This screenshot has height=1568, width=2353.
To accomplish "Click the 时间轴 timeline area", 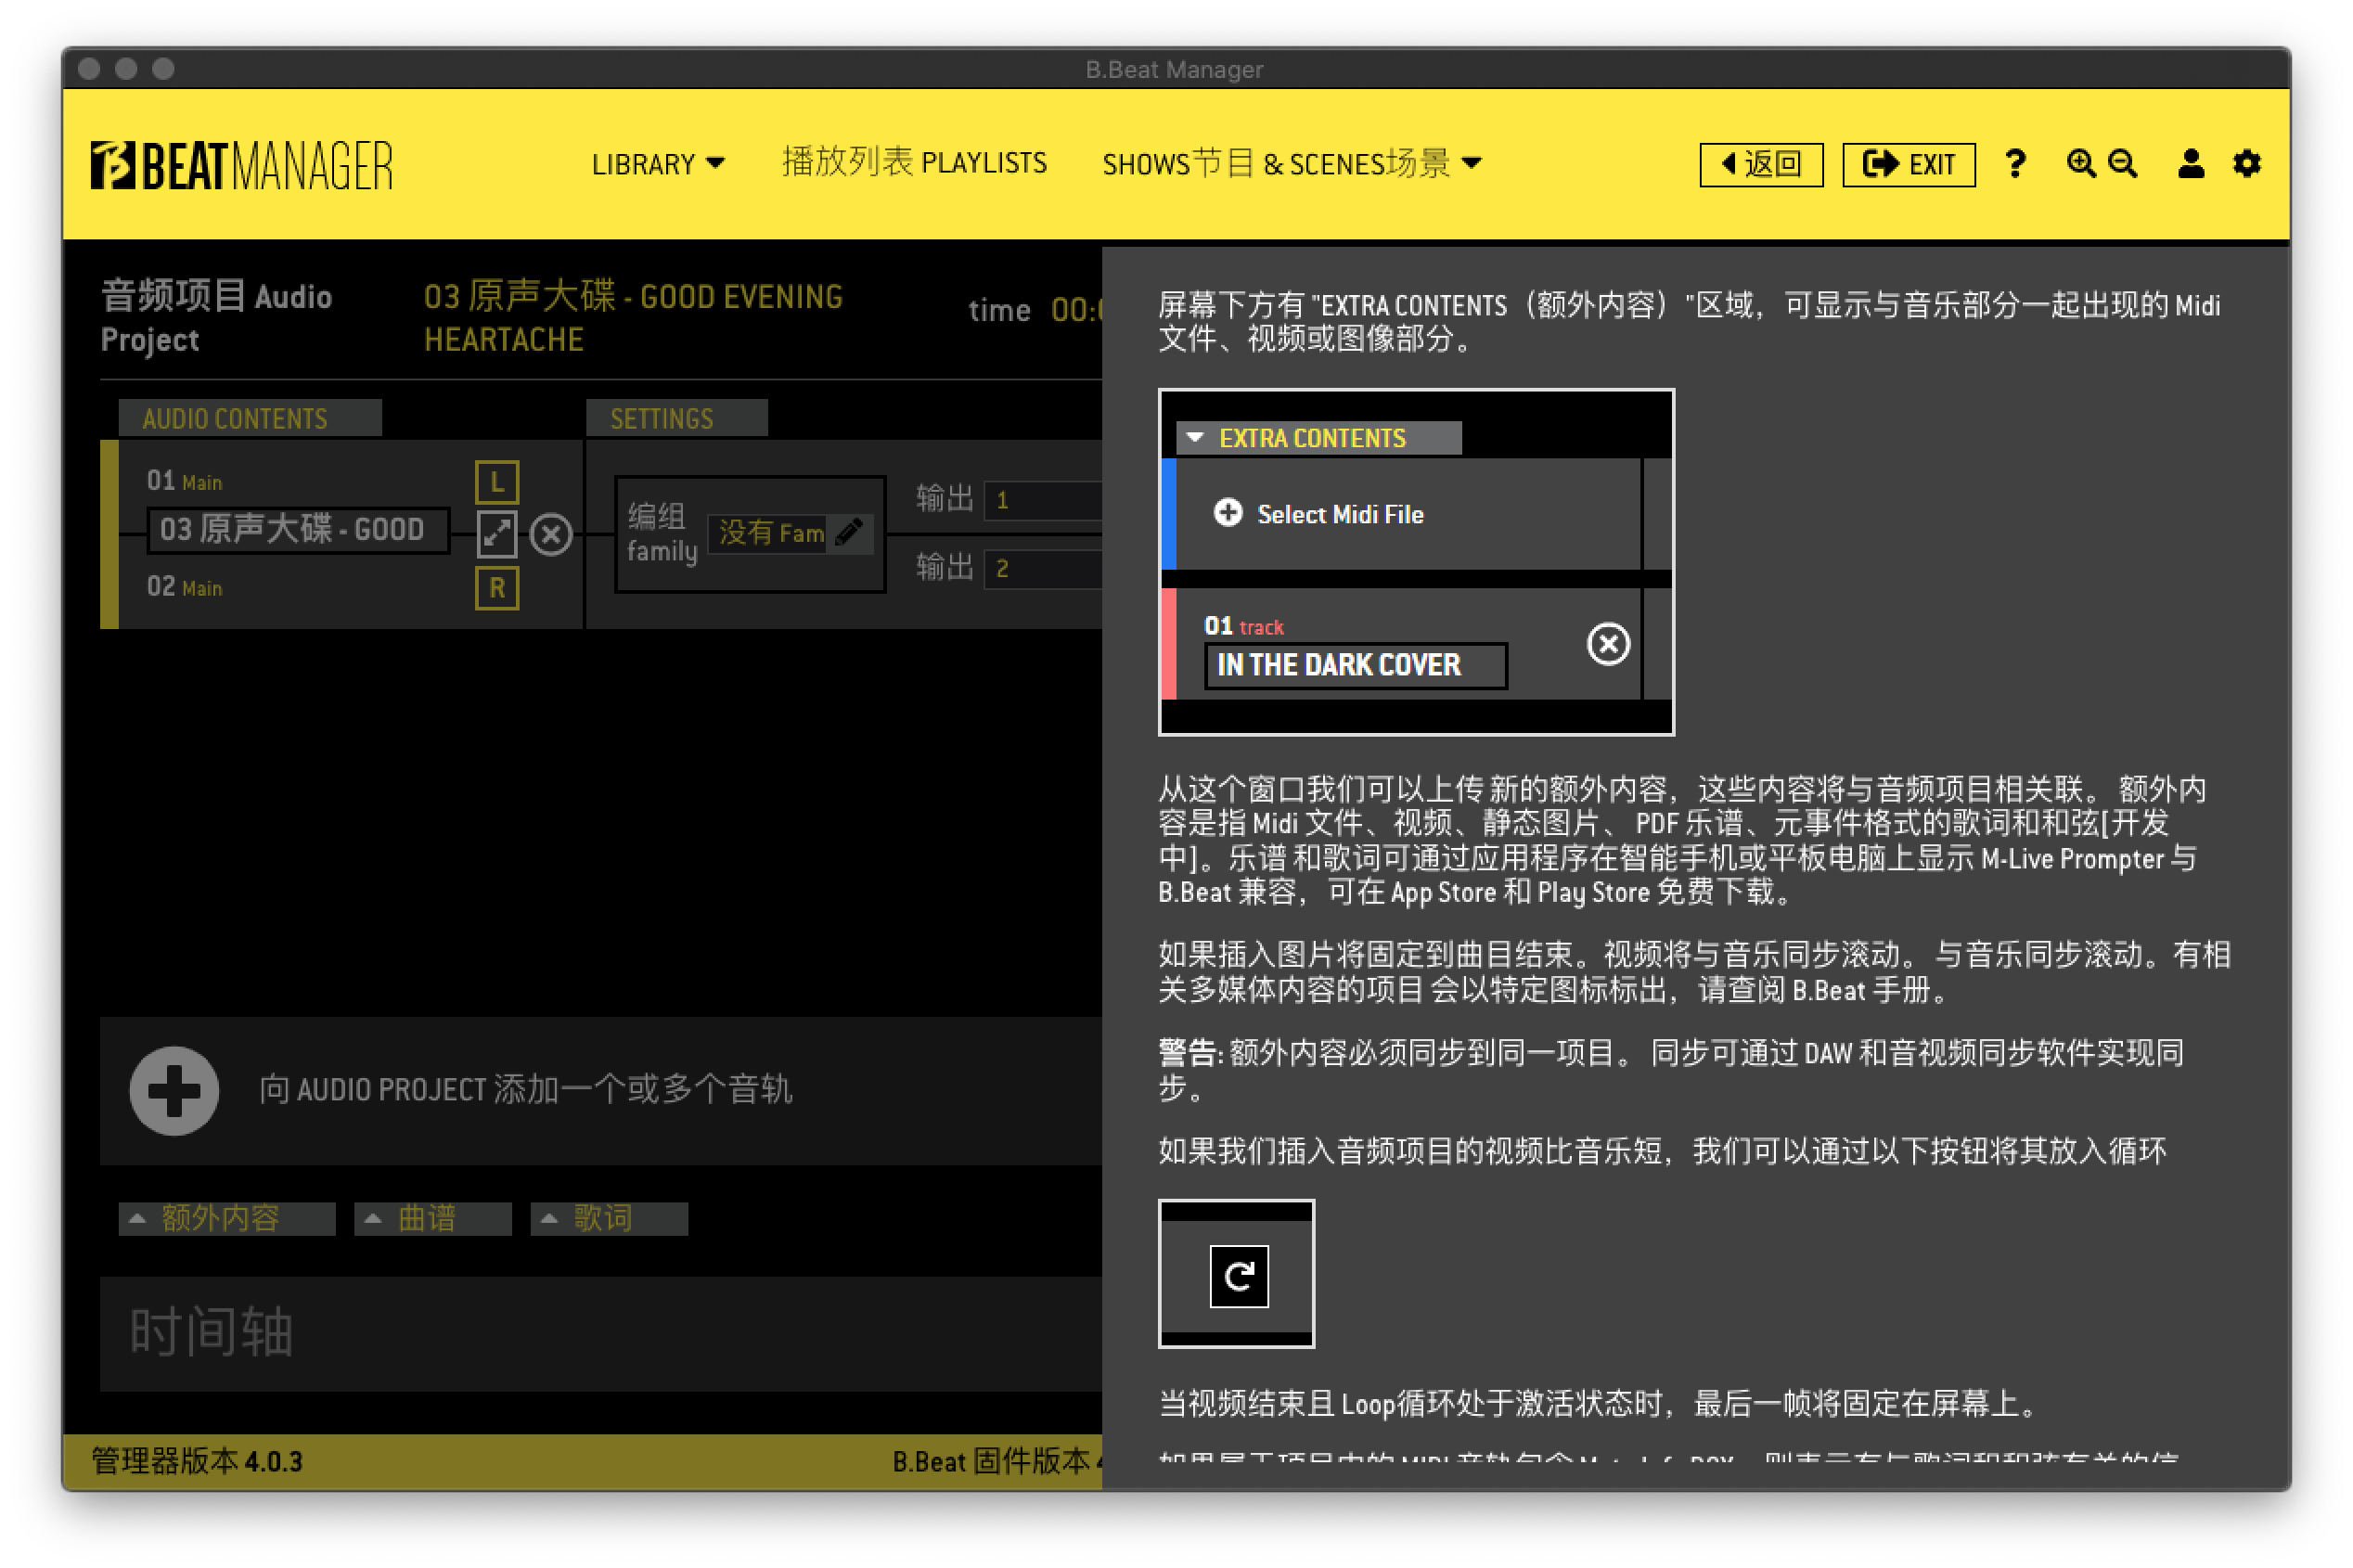I will pos(600,1333).
